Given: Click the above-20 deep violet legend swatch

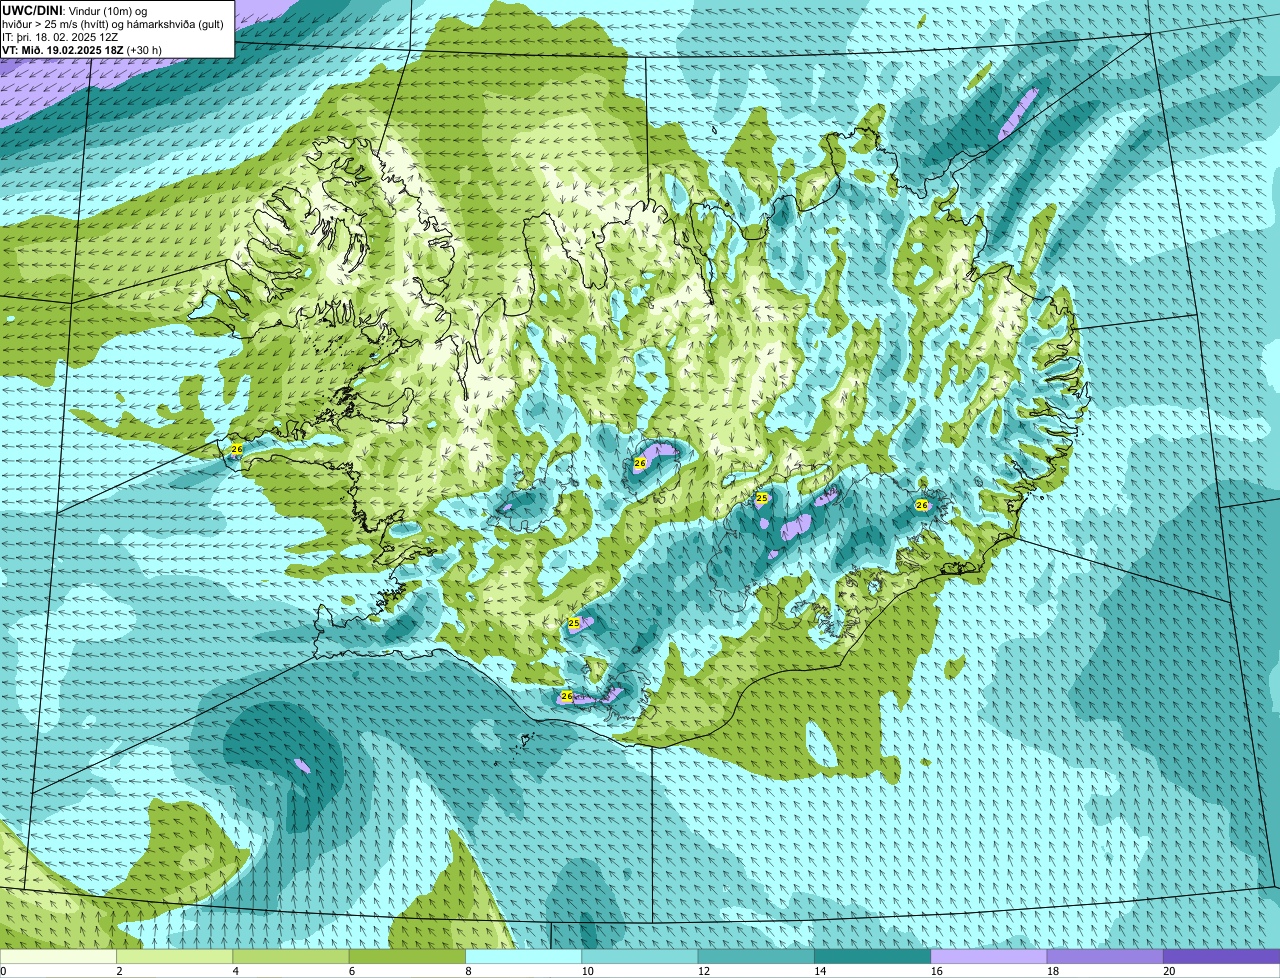Looking at the screenshot, I should (x=1221, y=957).
